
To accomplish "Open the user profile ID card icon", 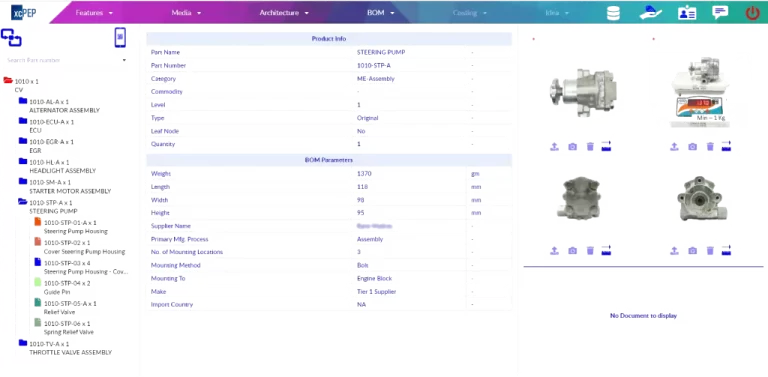I will (687, 13).
